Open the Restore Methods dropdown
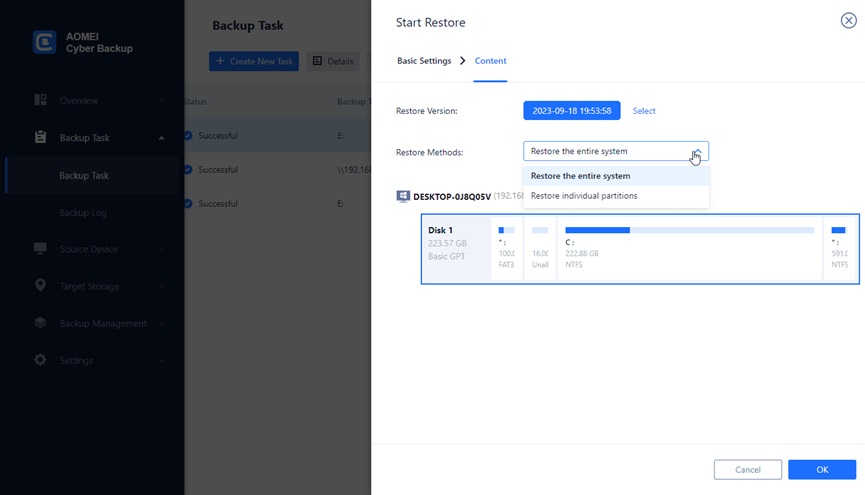Viewport: 865px width, 495px height. click(615, 151)
